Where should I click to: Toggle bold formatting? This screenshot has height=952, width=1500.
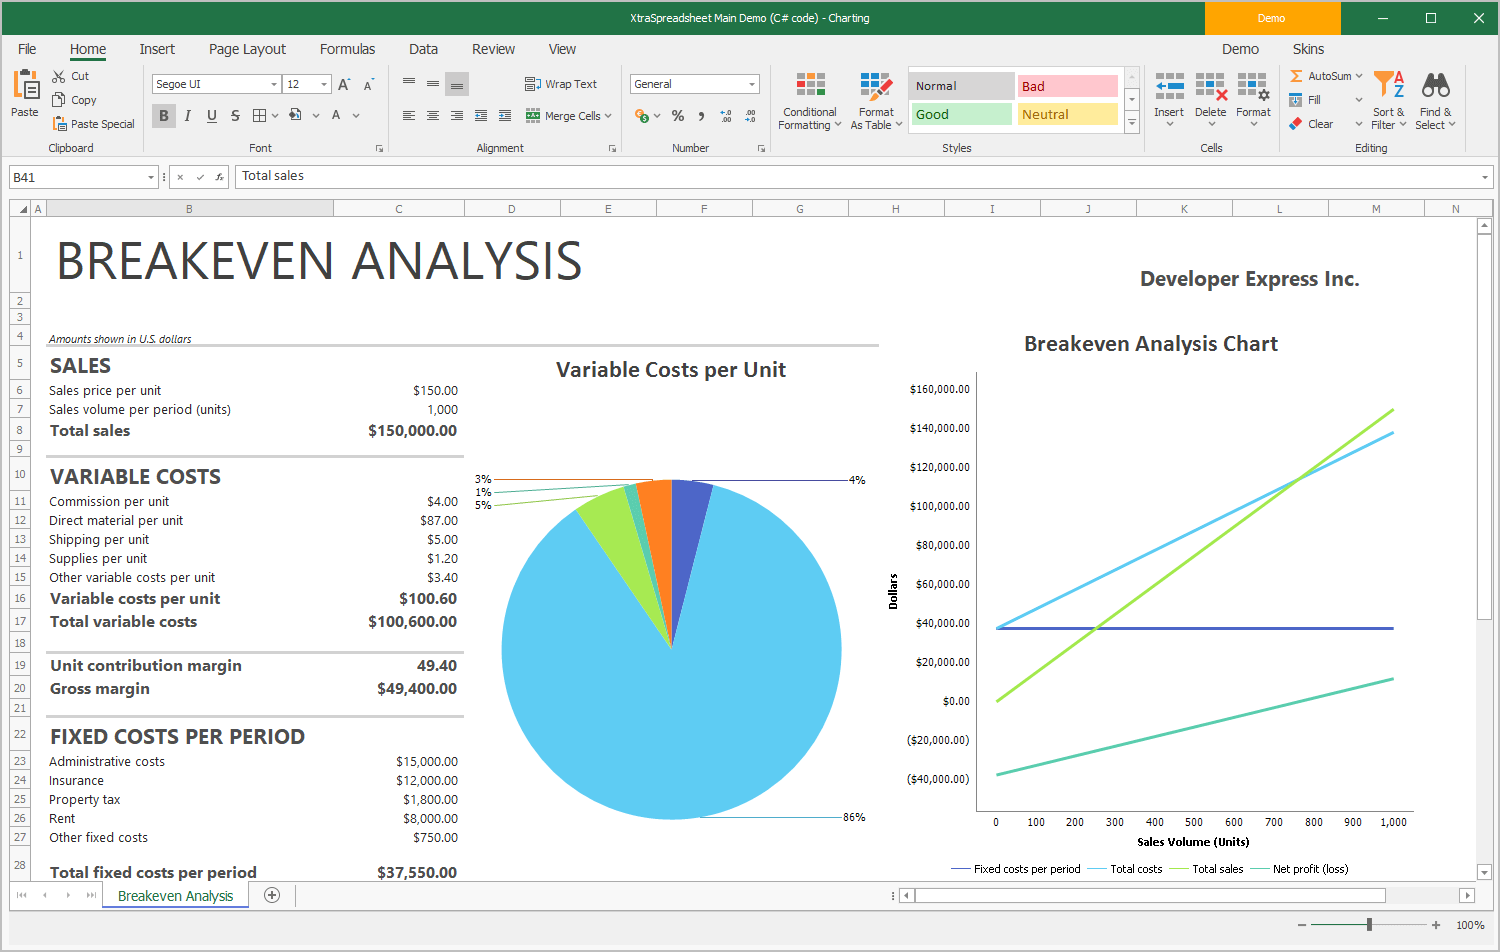[x=163, y=115]
